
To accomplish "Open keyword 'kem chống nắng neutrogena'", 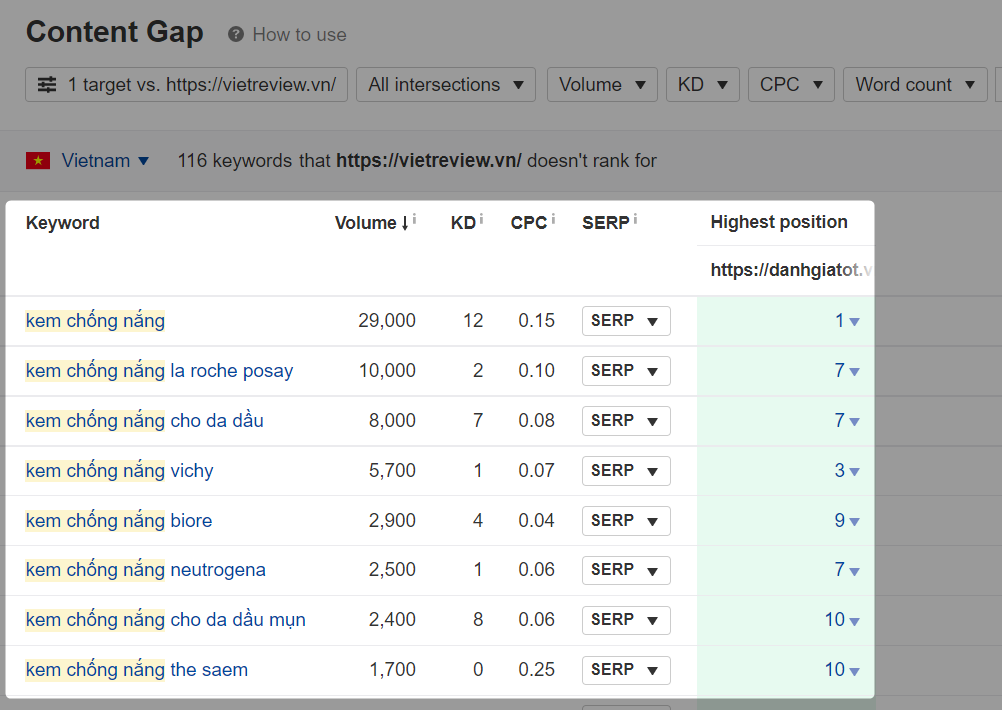I will pyautogui.click(x=146, y=569).
